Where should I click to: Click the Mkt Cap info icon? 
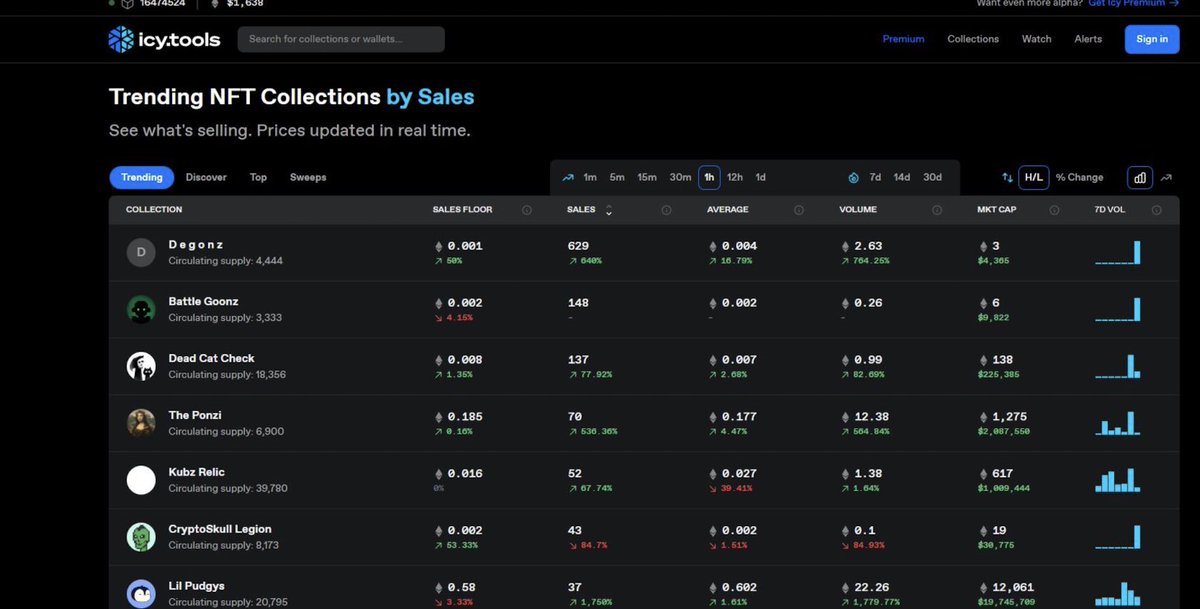1054,210
